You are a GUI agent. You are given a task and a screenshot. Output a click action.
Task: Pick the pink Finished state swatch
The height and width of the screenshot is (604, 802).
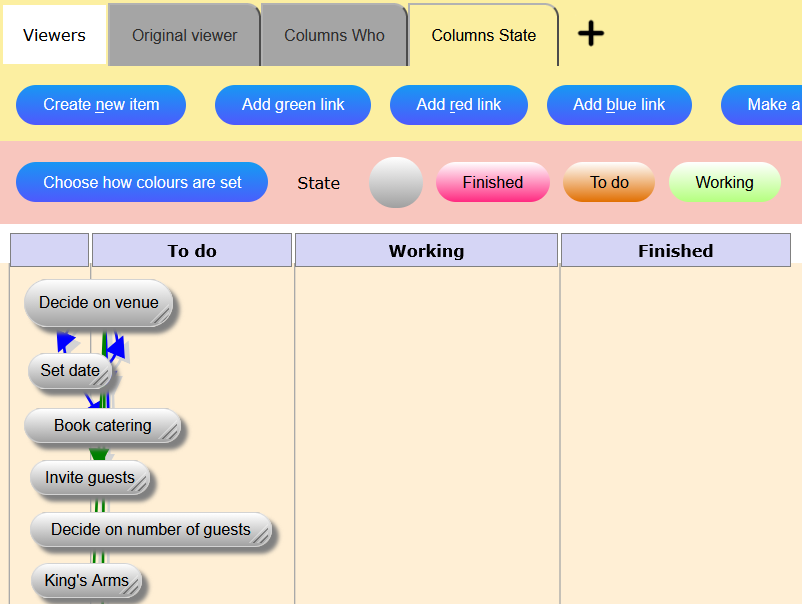493,182
